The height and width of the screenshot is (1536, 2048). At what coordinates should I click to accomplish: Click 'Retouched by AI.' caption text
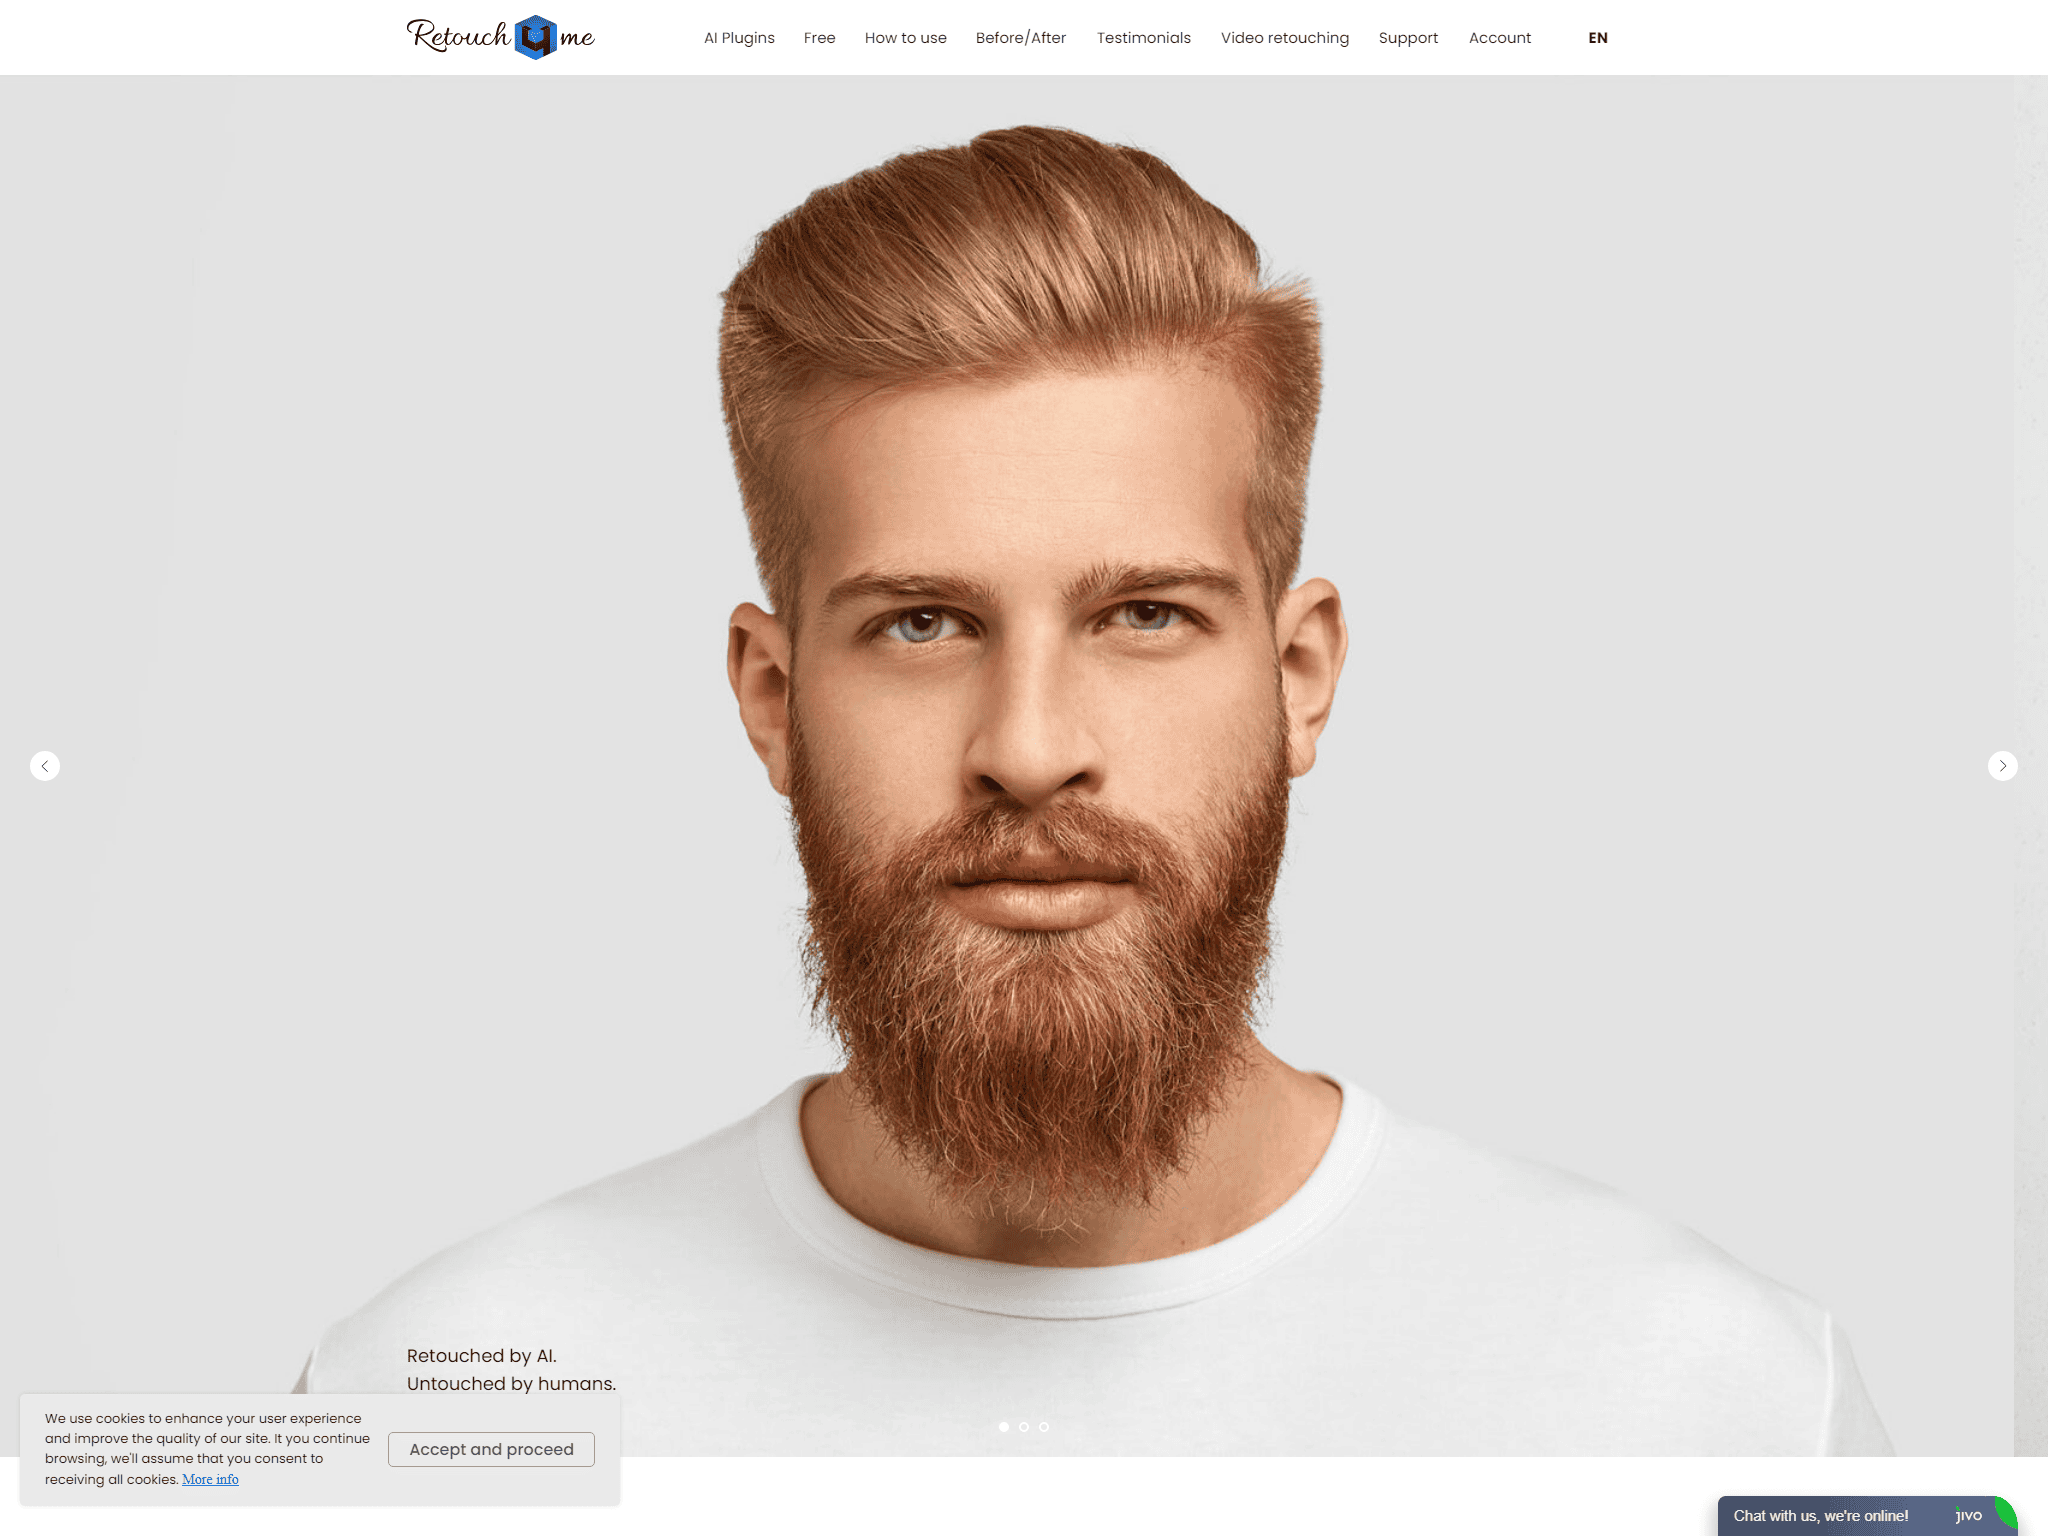tap(482, 1356)
